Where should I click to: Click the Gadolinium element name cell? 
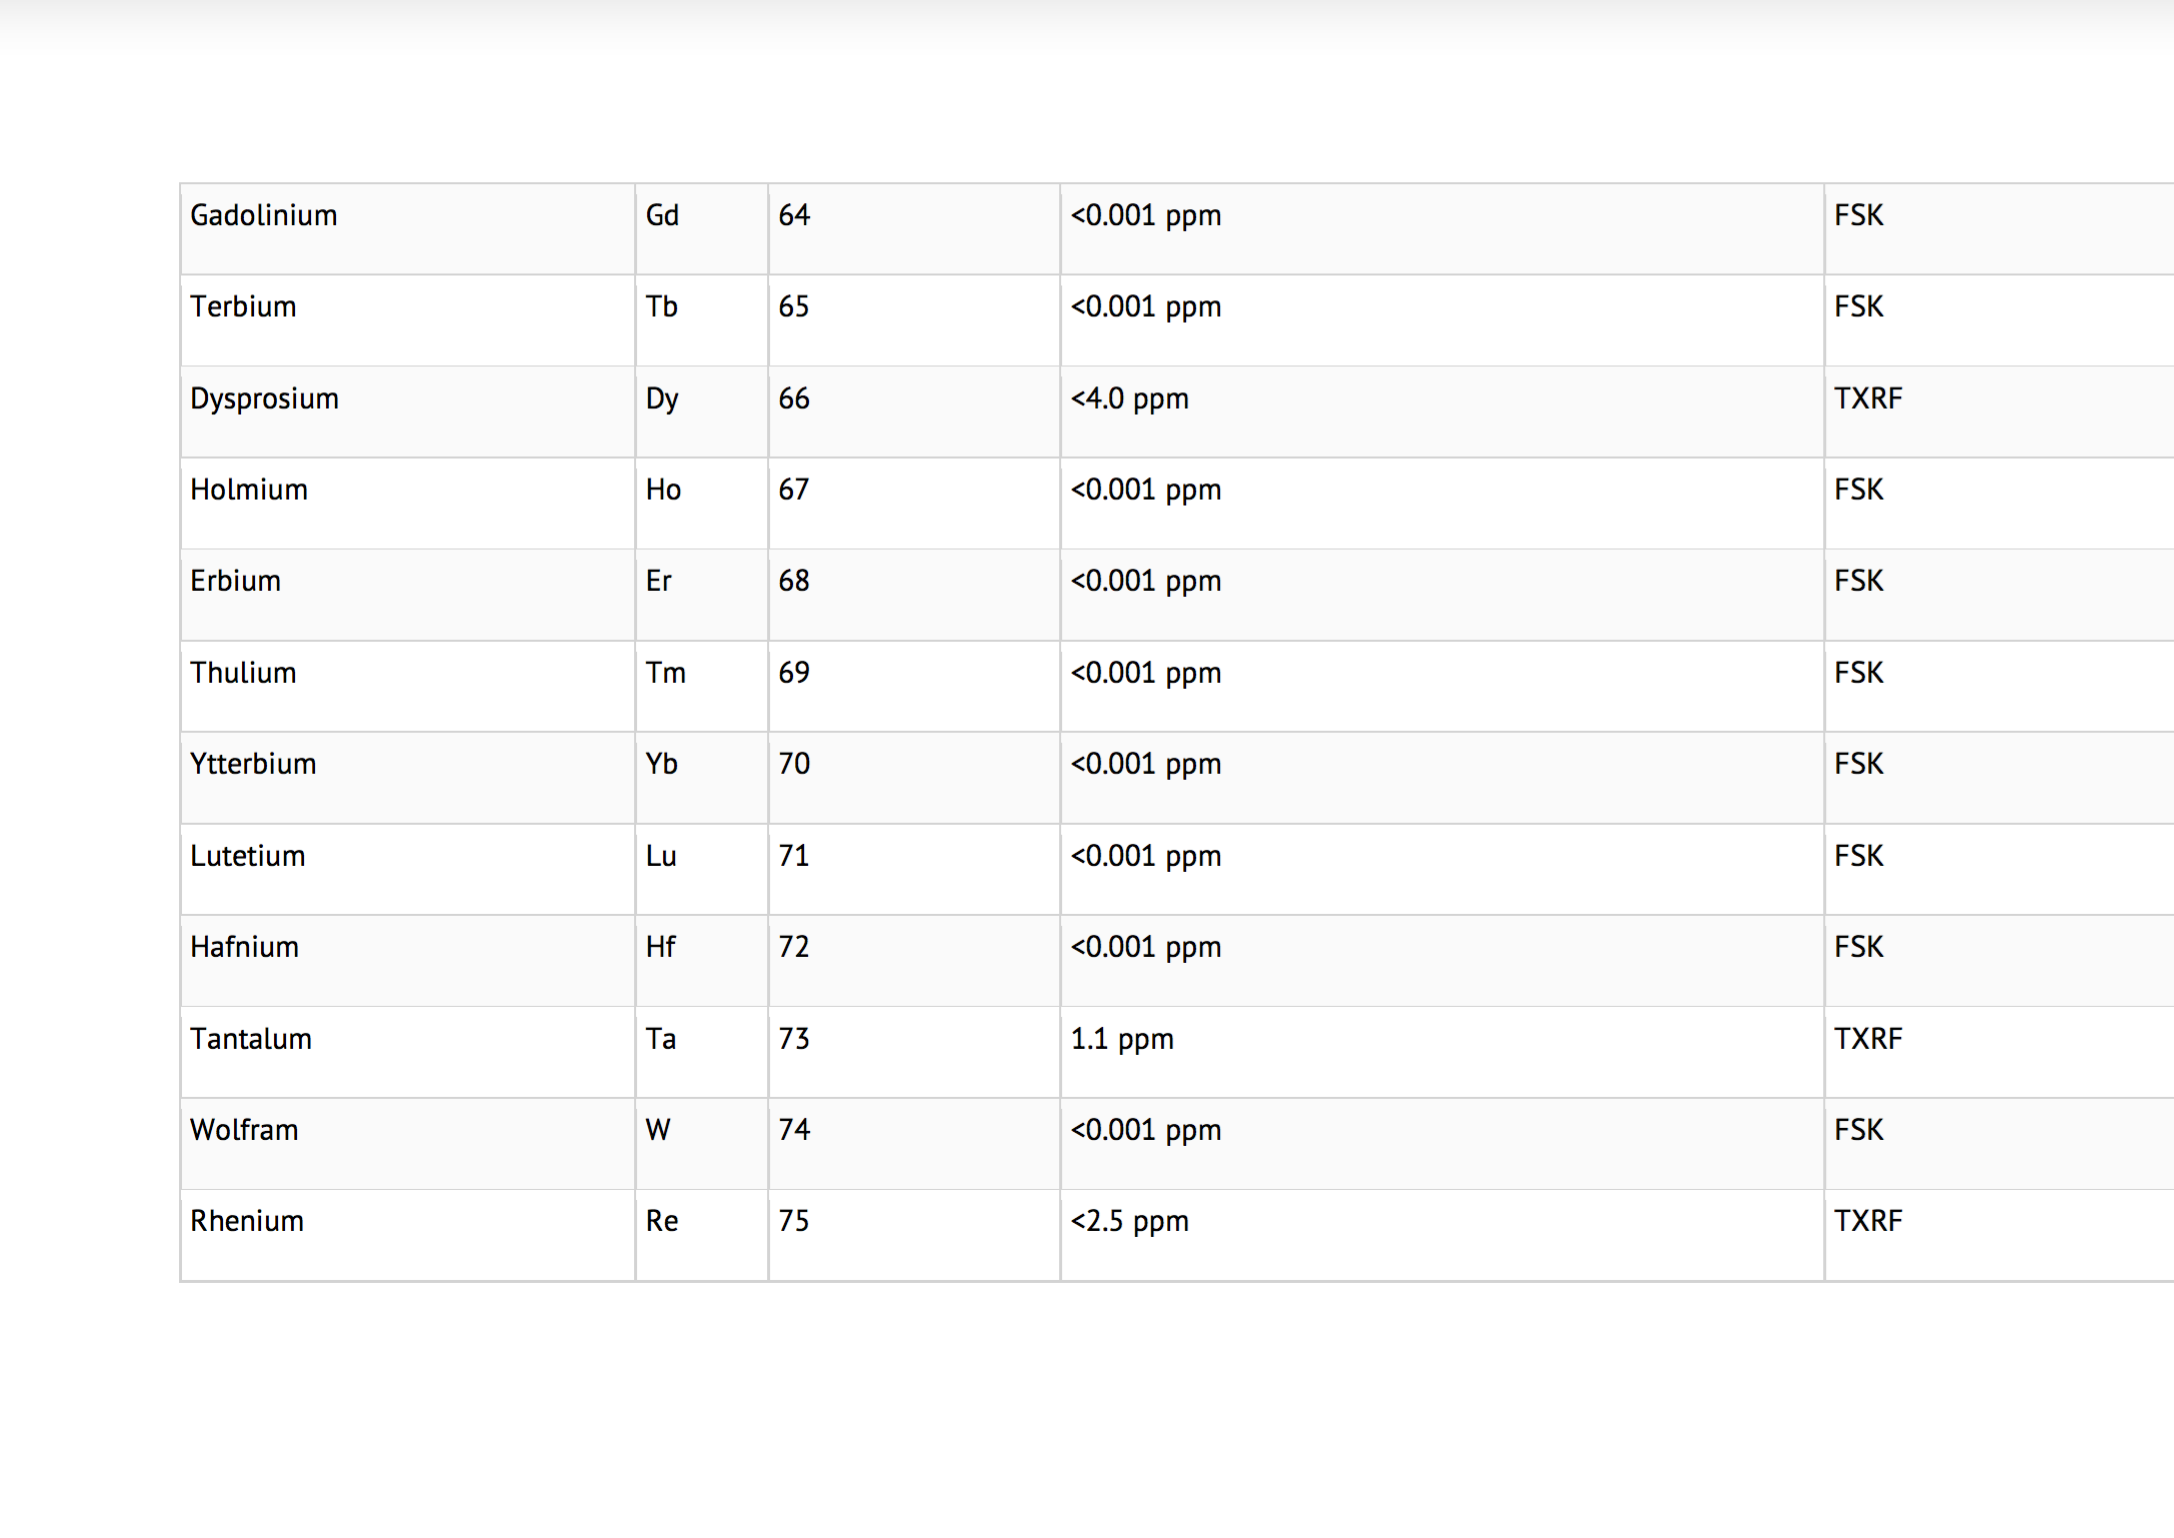point(264,216)
